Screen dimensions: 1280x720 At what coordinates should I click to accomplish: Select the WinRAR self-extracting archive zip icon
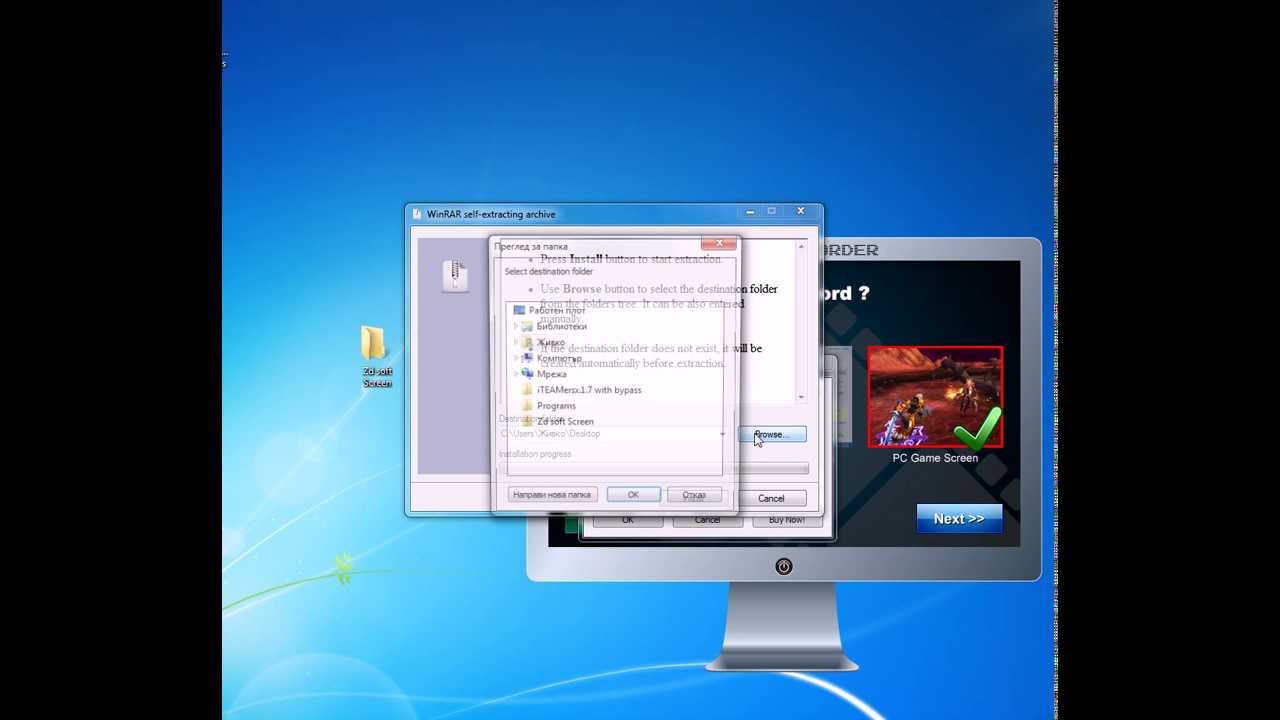point(455,275)
